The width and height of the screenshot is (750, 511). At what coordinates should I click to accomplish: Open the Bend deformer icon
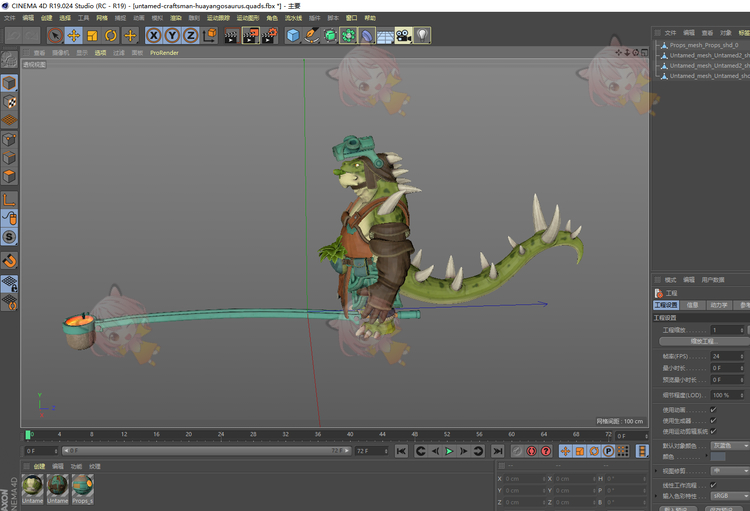(x=367, y=35)
